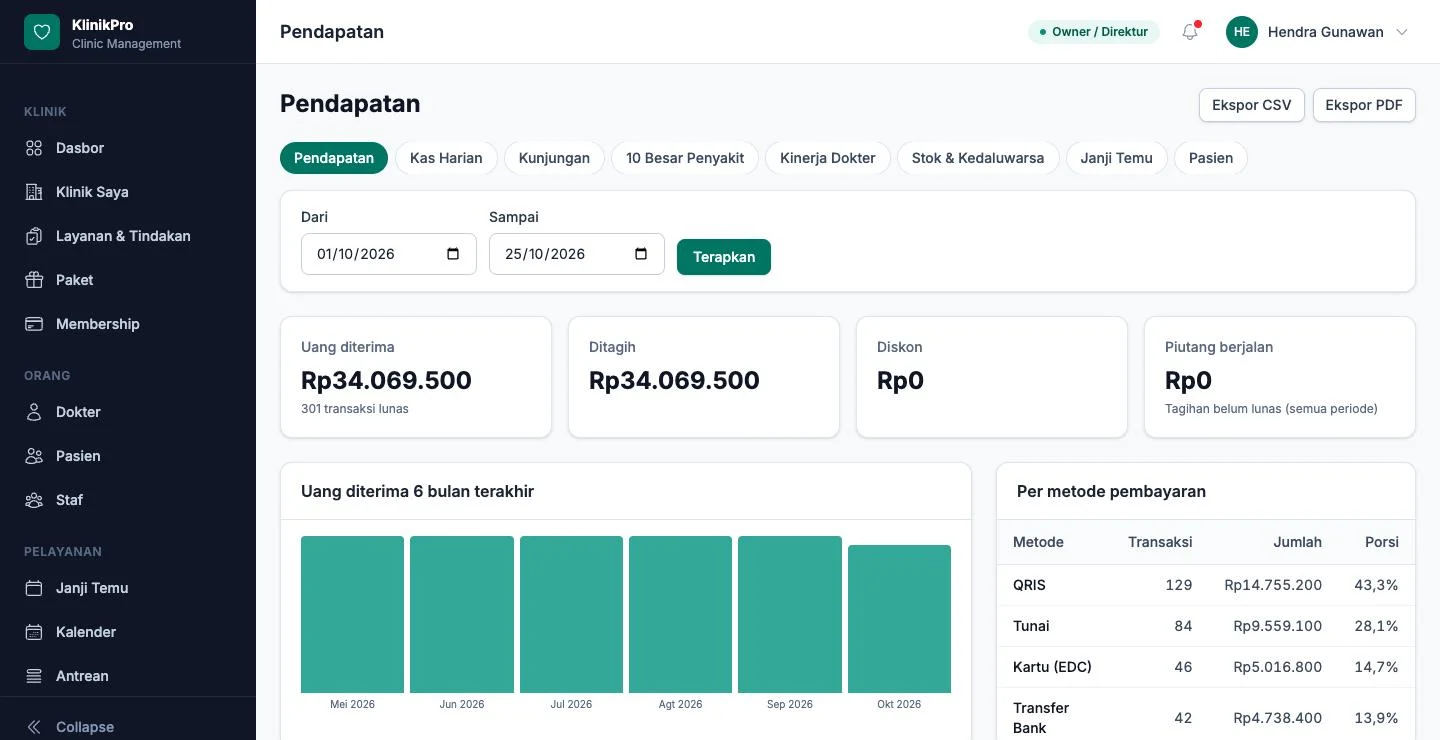
Task: Switch to the Janji Temu report tab
Action: 1116,158
